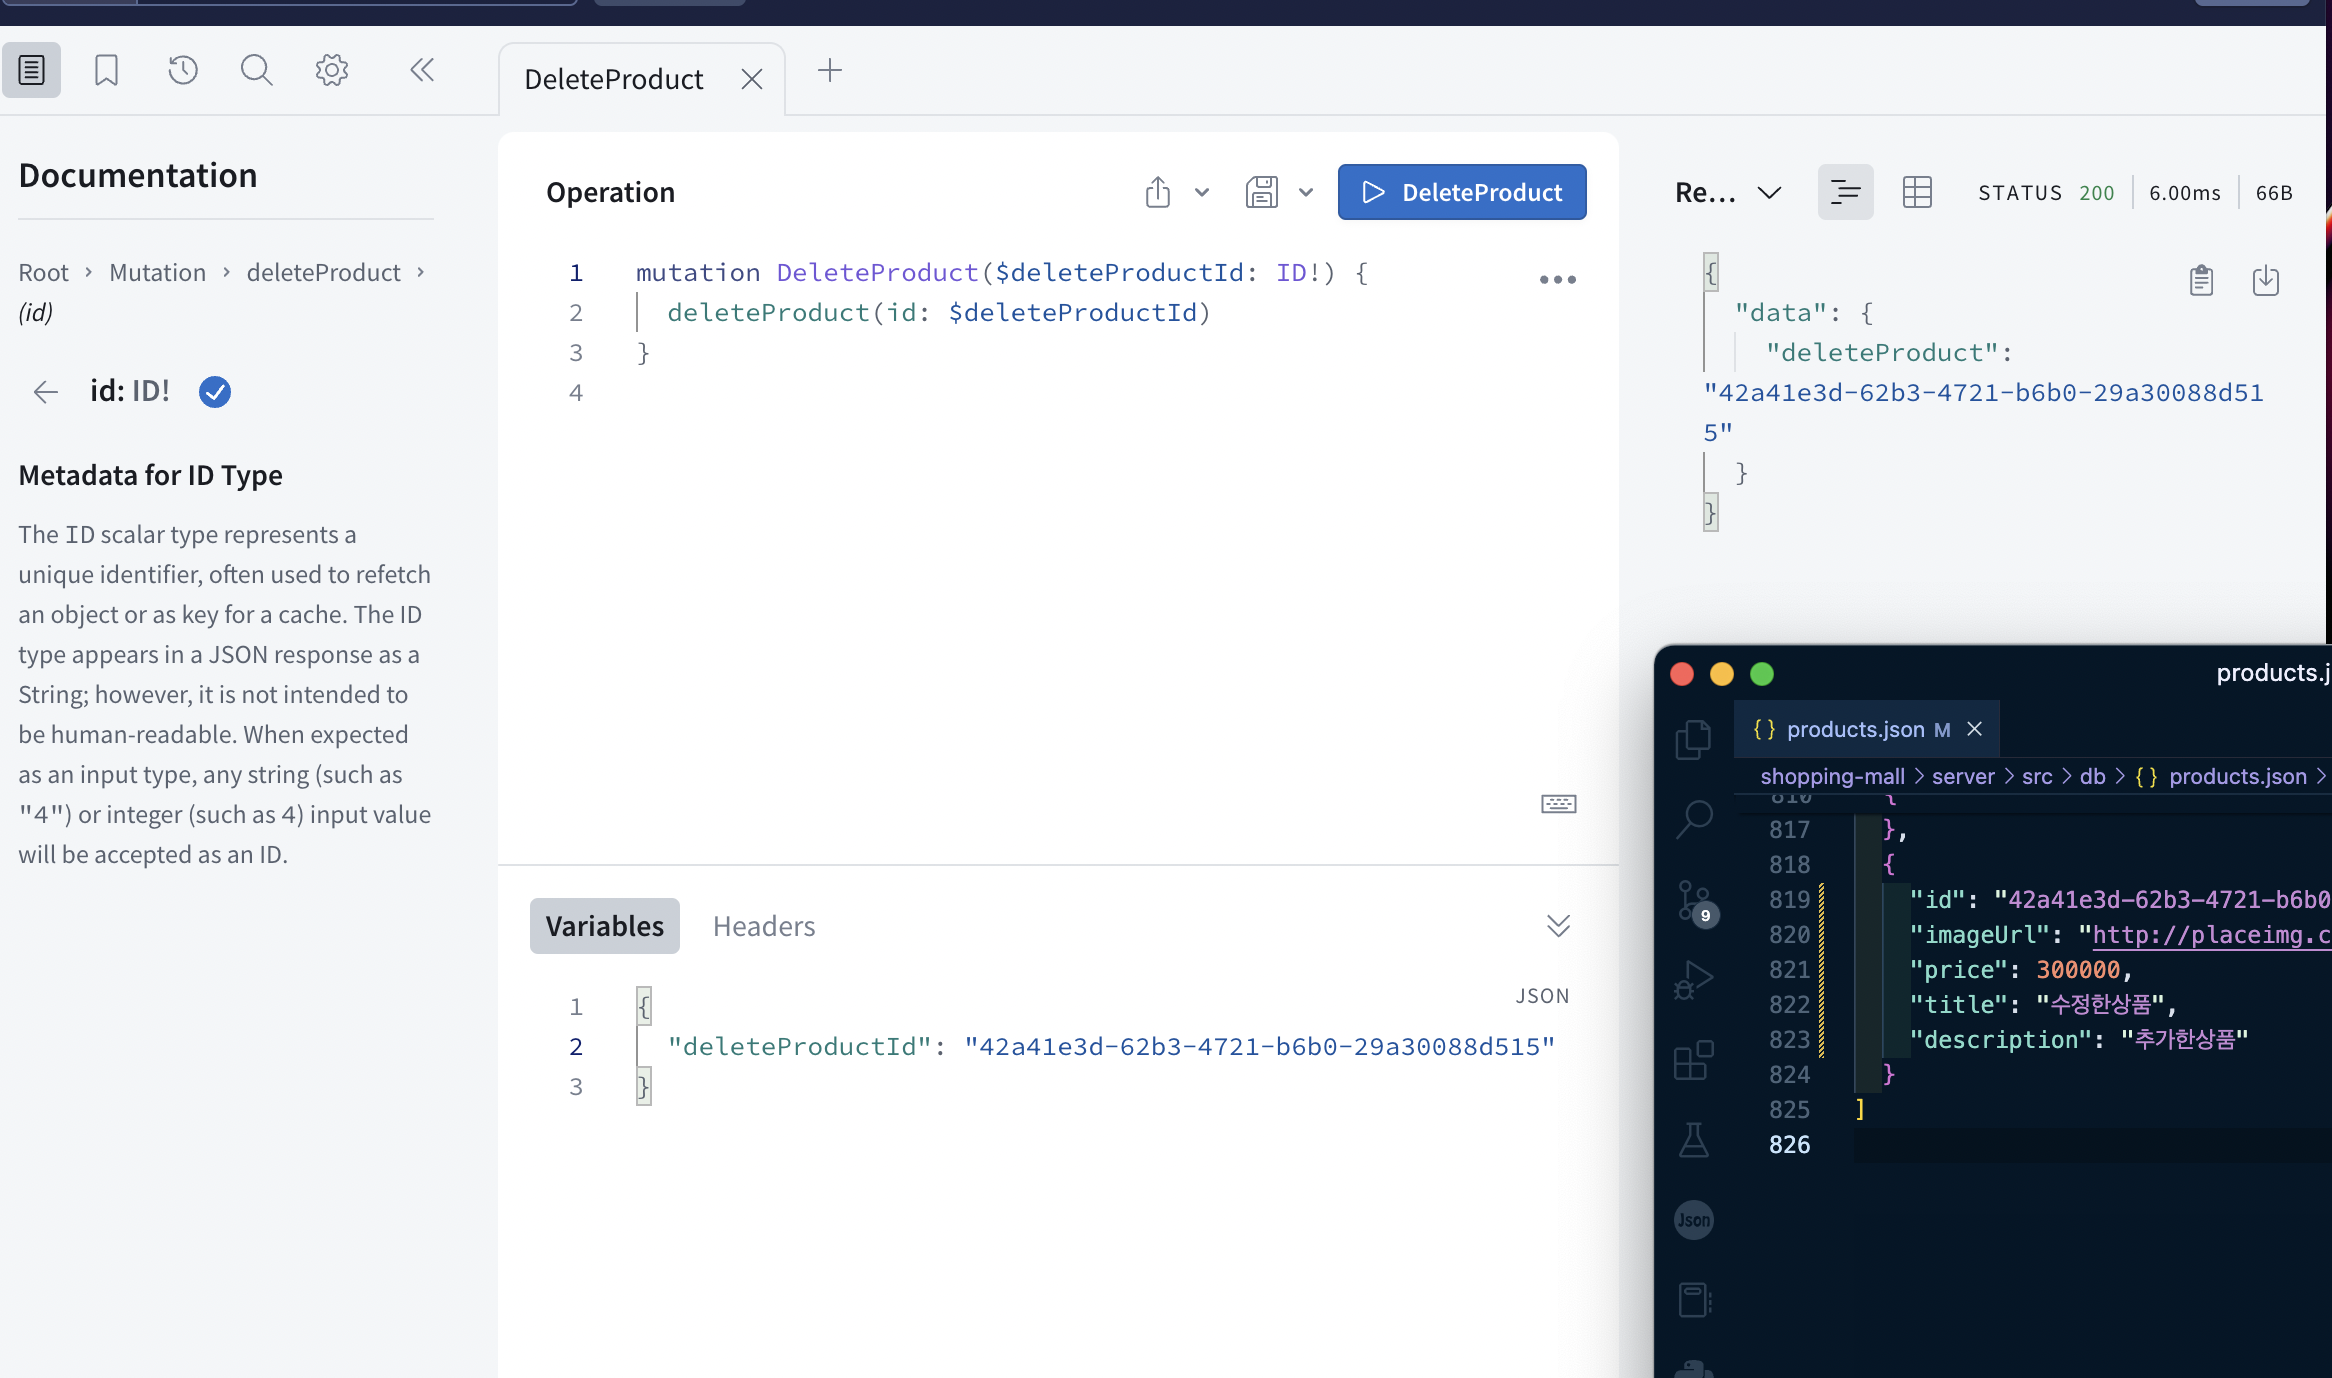Toggle the id: ID! argument checkmark

click(215, 392)
